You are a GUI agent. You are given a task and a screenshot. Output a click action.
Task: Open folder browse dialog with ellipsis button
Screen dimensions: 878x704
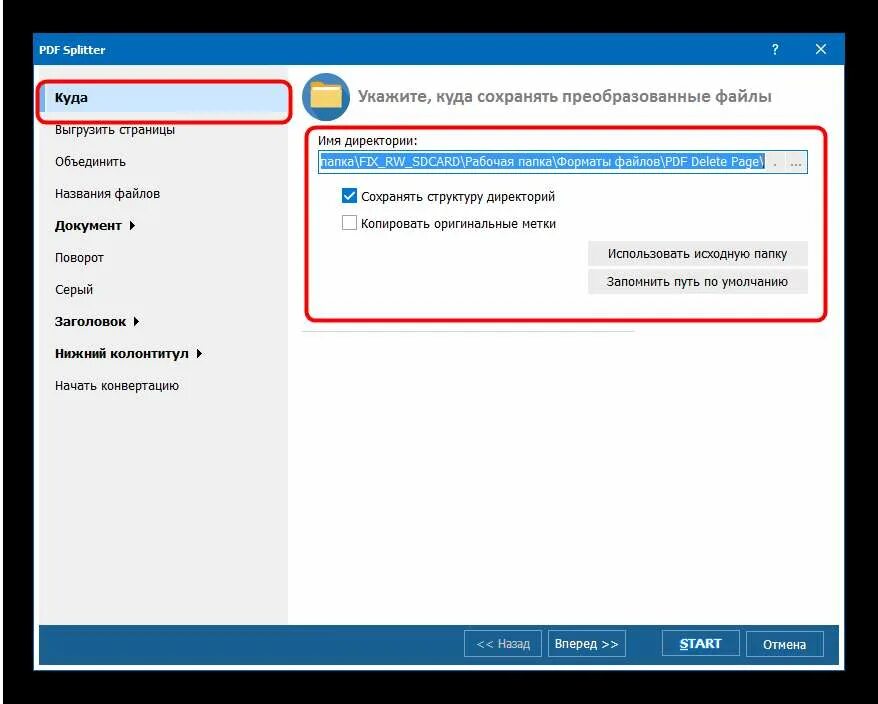pos(795,162)
